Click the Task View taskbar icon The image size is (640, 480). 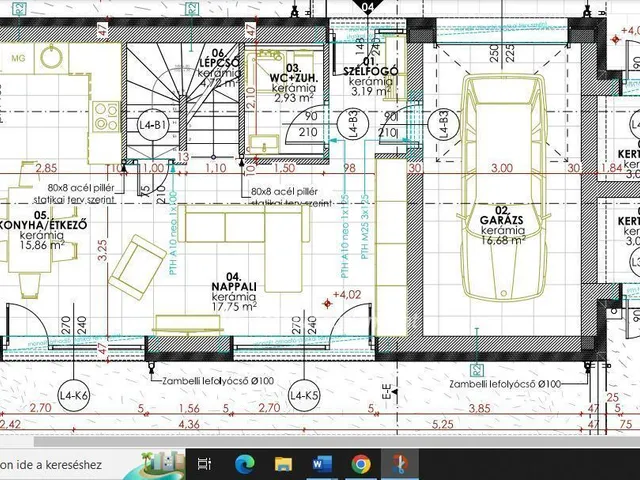(x=204, y=463)
